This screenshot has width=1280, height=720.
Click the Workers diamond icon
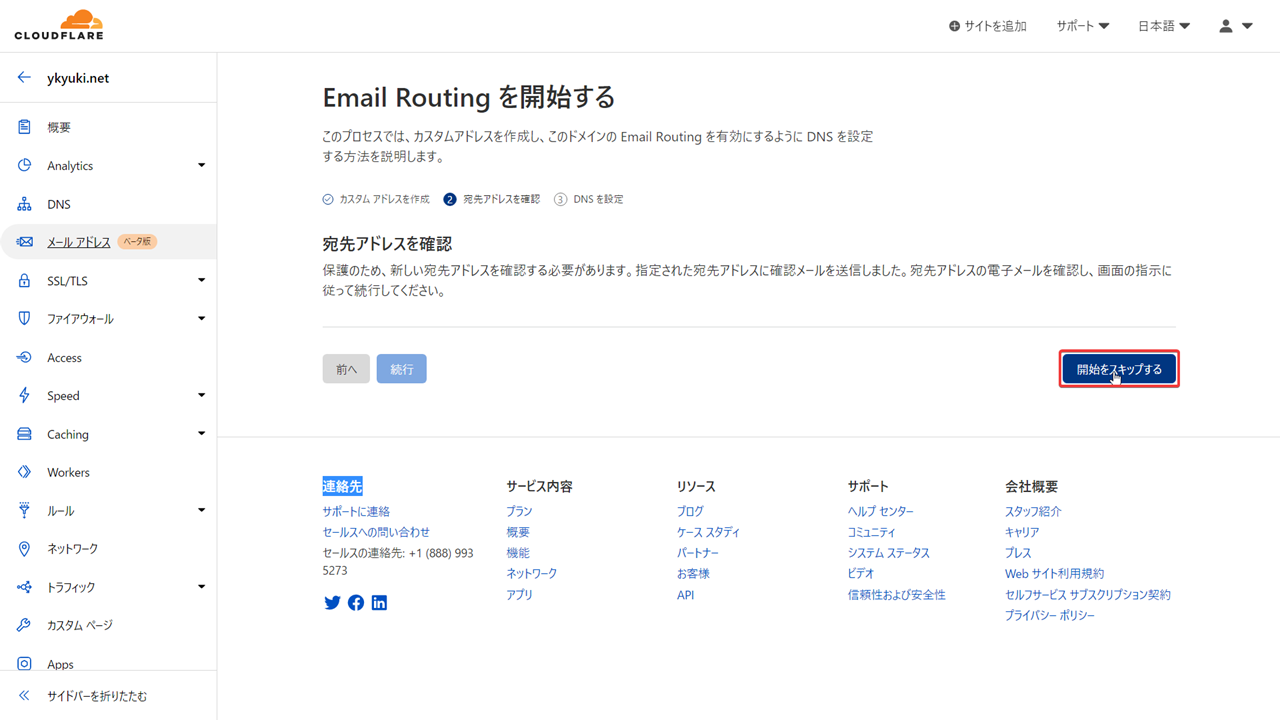(24, 472)
